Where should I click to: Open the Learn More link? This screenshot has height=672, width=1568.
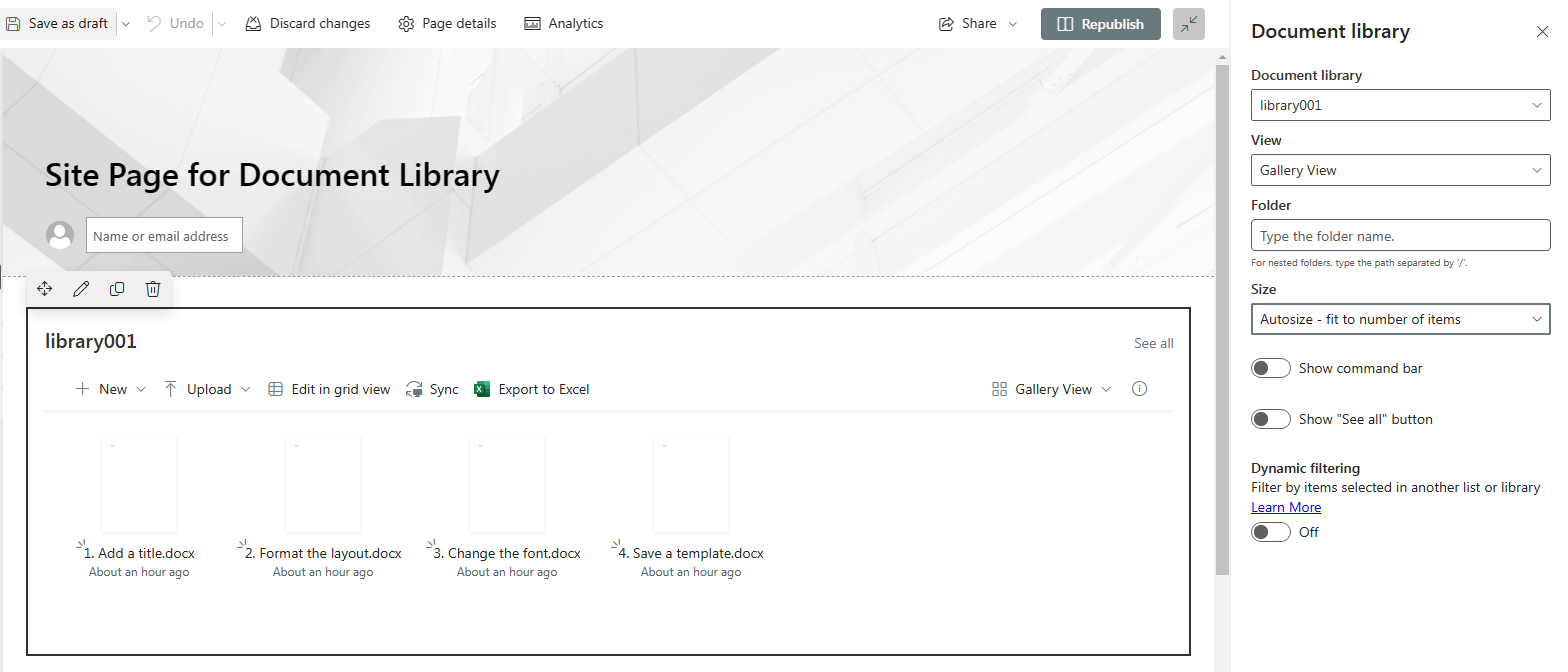pos(1286,507)
